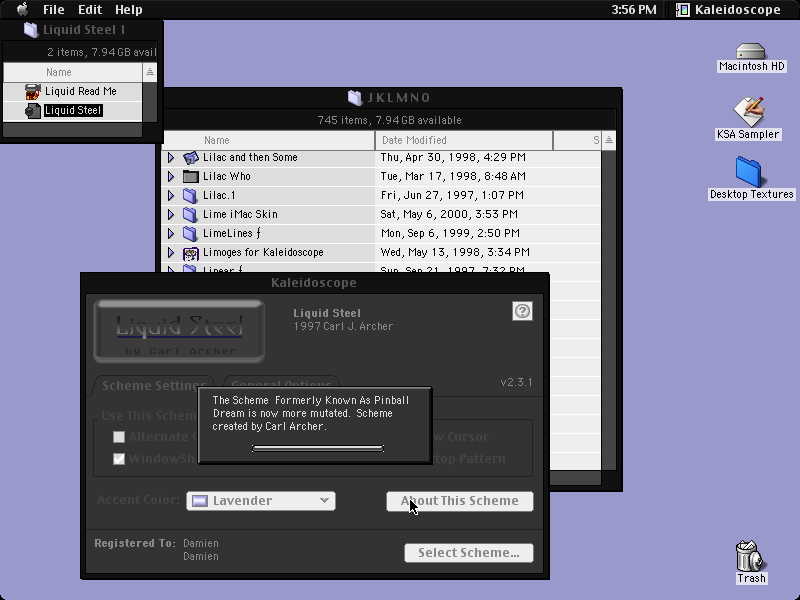Select the Lilac and then Some icon
Viewport: 800px width, 600px height.
190,158
